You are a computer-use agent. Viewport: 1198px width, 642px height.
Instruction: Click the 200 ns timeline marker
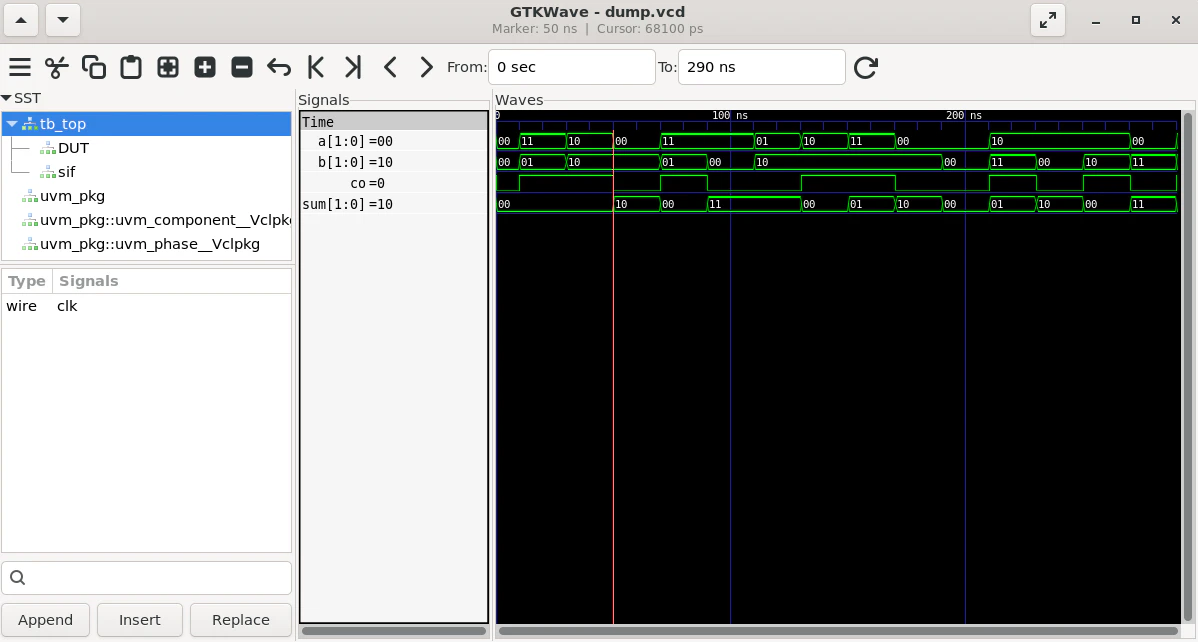[x=965, y=115]
